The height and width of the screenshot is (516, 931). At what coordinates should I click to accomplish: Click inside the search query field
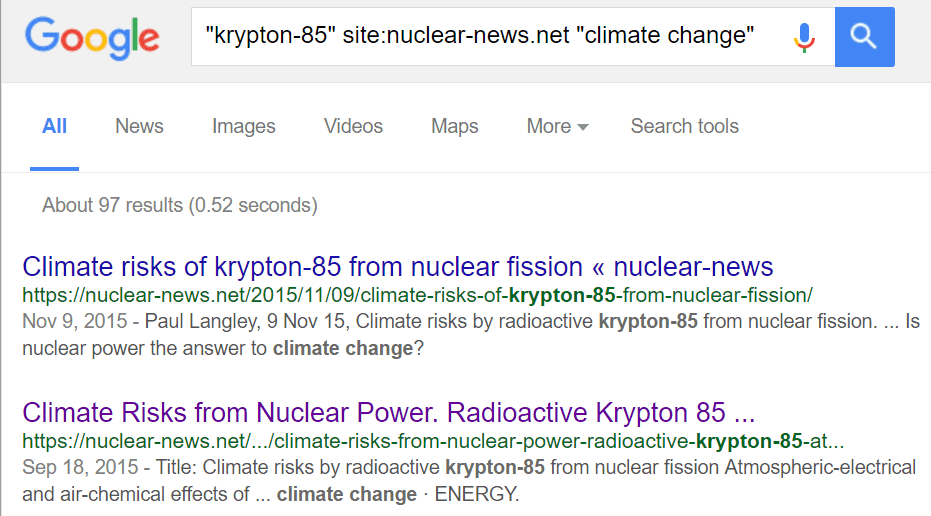[x=480, y=37]
